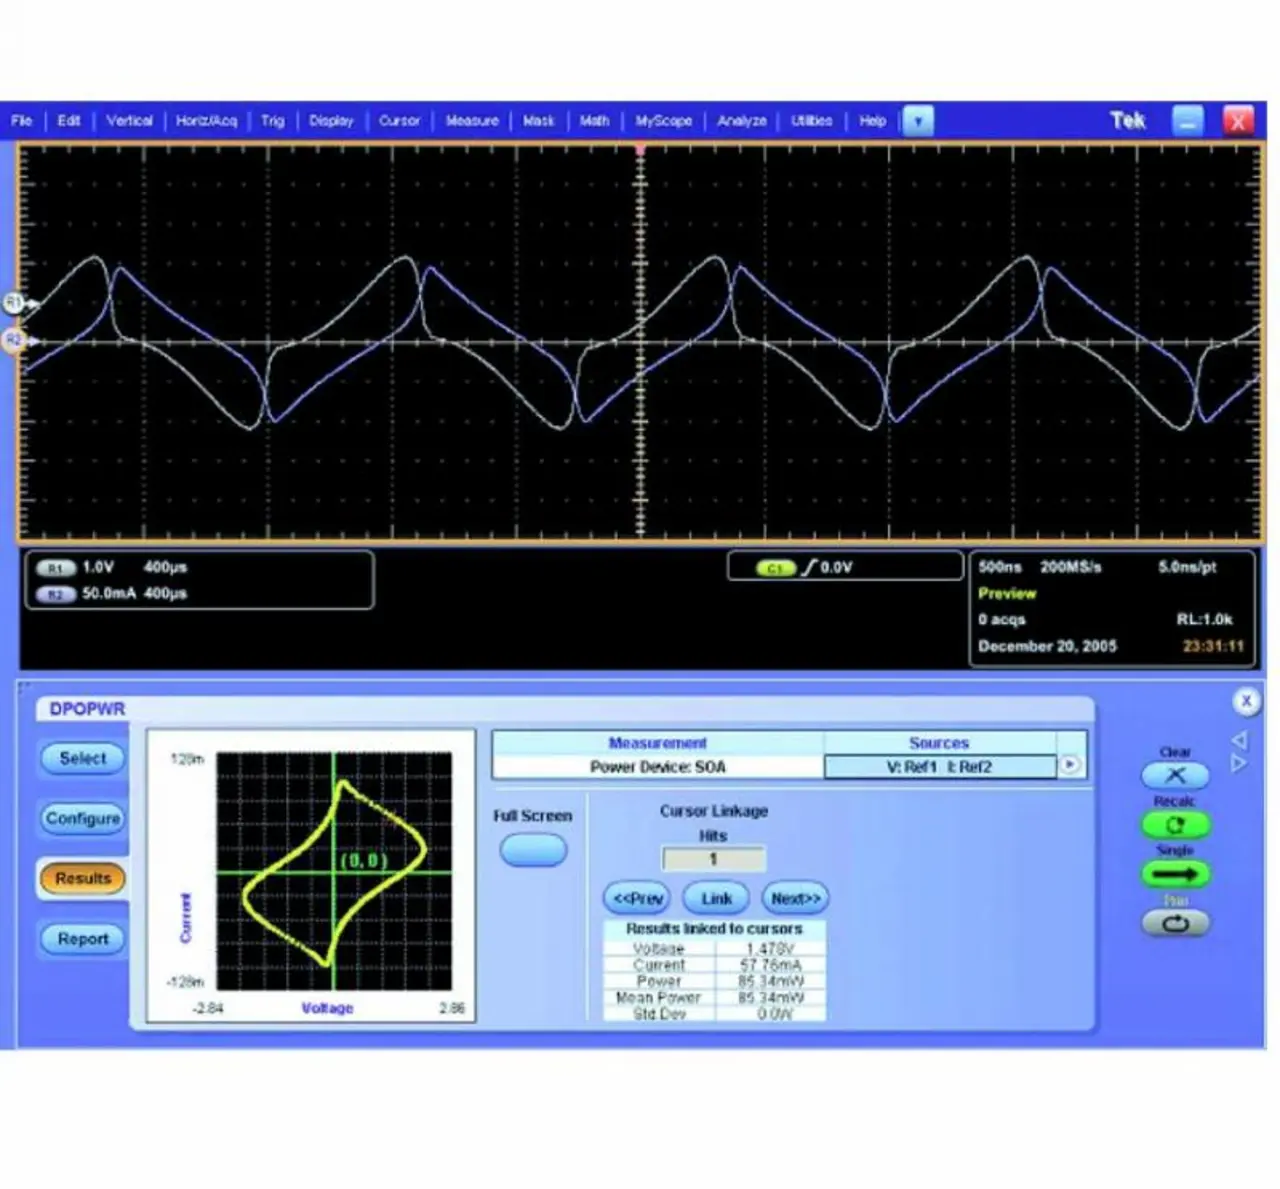This screenshot has height=1189, width=1280.
Task: Click the DPOPWR Configure button
Action: coord(83,818)
